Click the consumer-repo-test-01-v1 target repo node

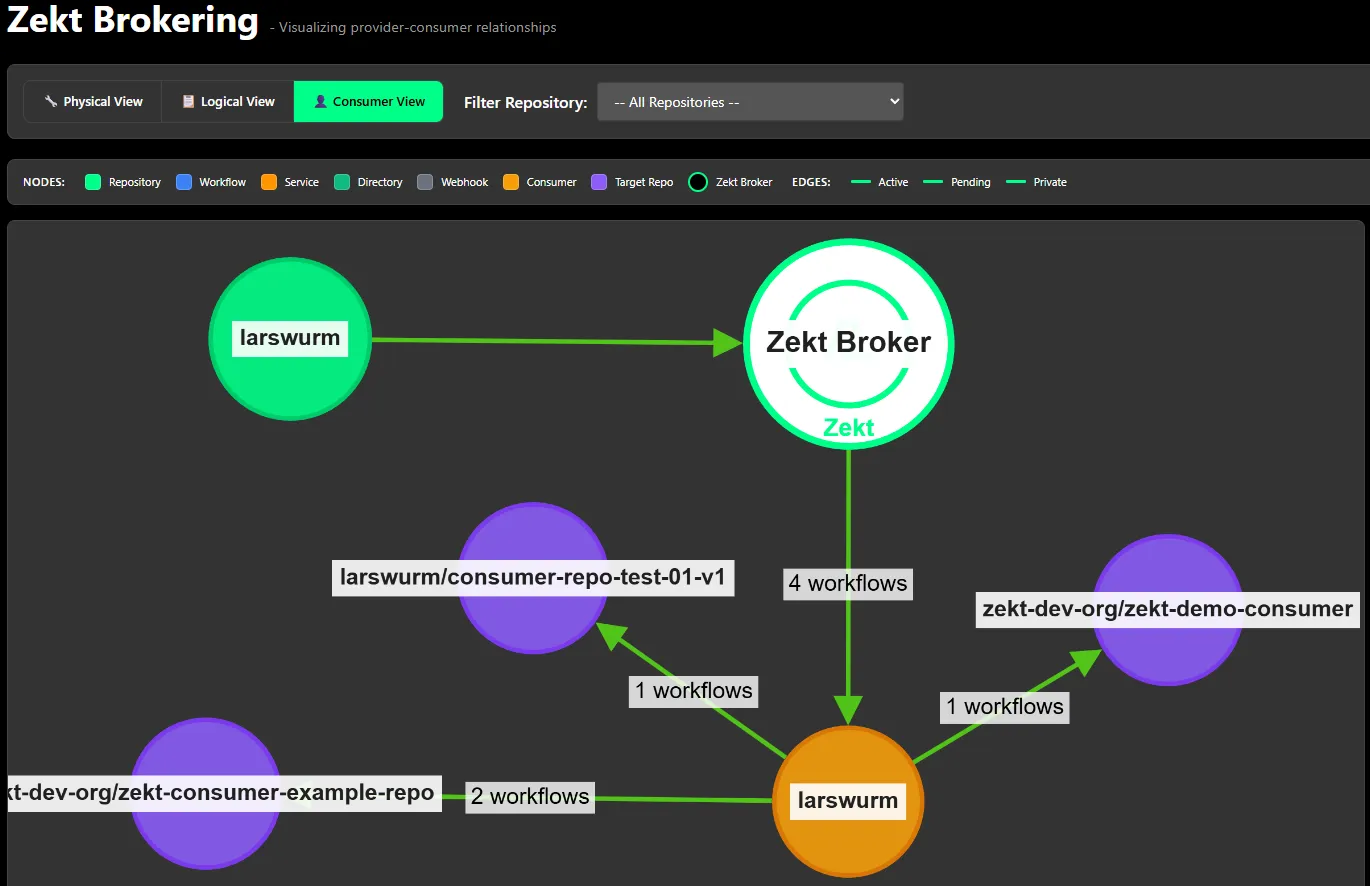click(533, 578)
